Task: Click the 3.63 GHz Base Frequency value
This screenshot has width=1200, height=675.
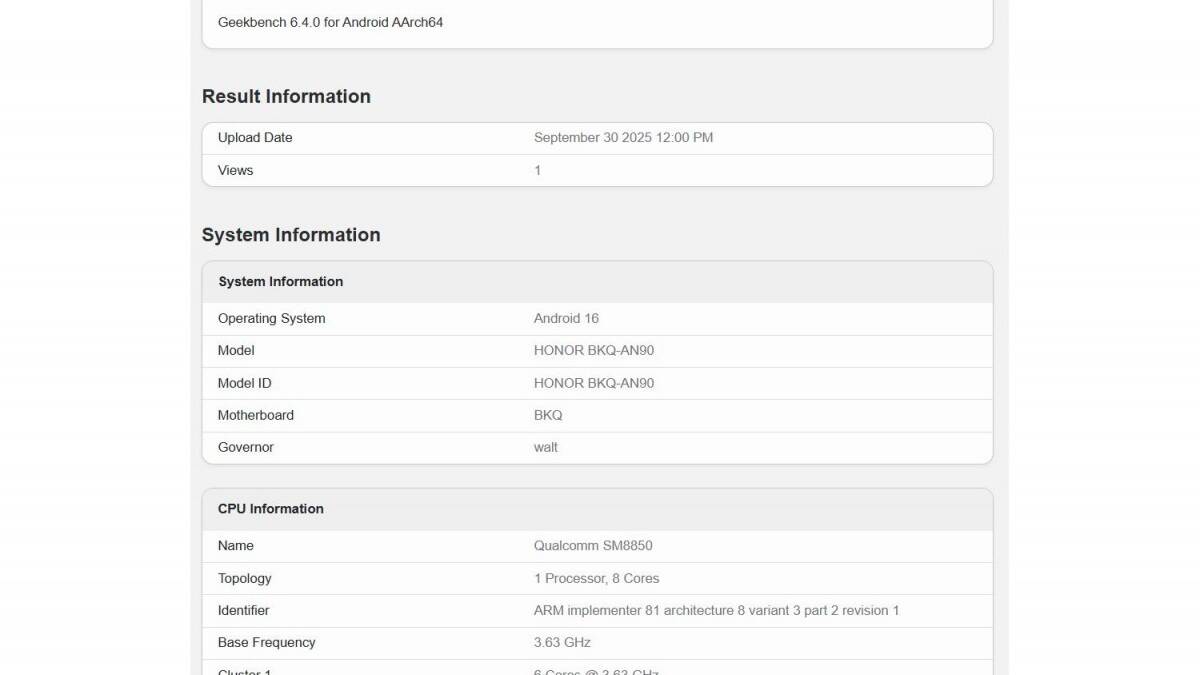Action: 562,642
